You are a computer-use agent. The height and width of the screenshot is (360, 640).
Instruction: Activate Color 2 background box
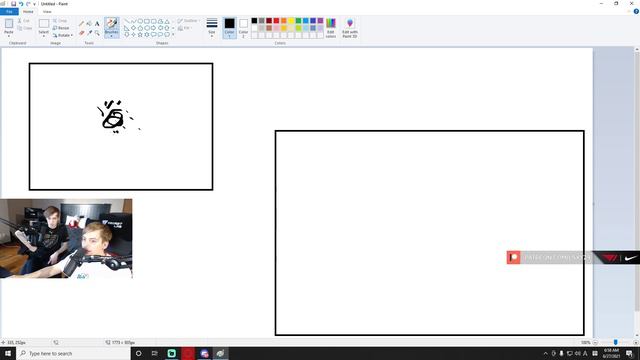pyautogui.click(x=243, y=28)
